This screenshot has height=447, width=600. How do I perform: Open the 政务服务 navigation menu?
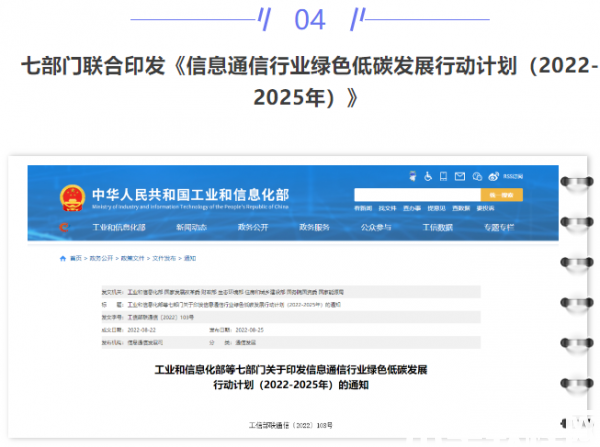(x=315, y=227)
